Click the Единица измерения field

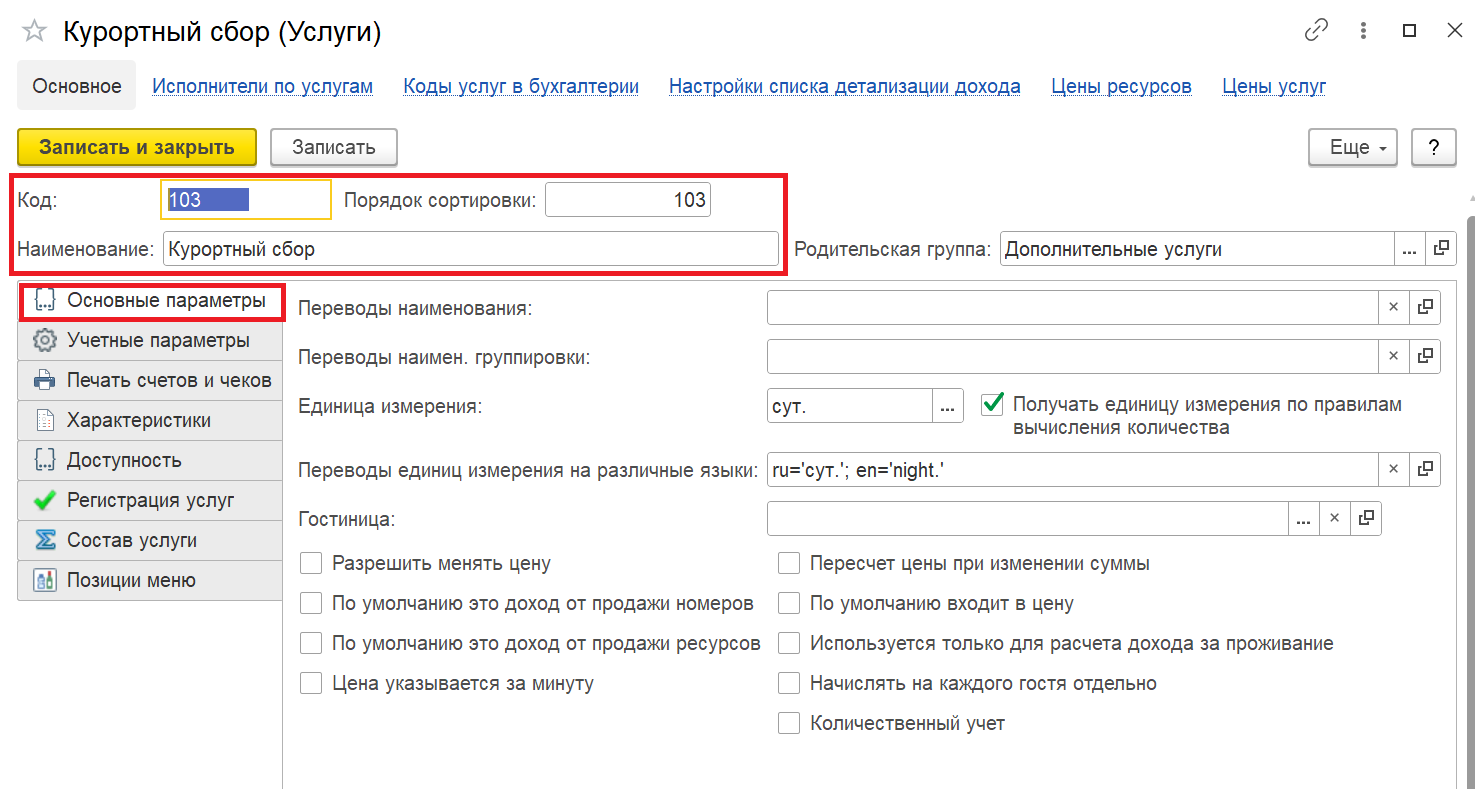850,406
